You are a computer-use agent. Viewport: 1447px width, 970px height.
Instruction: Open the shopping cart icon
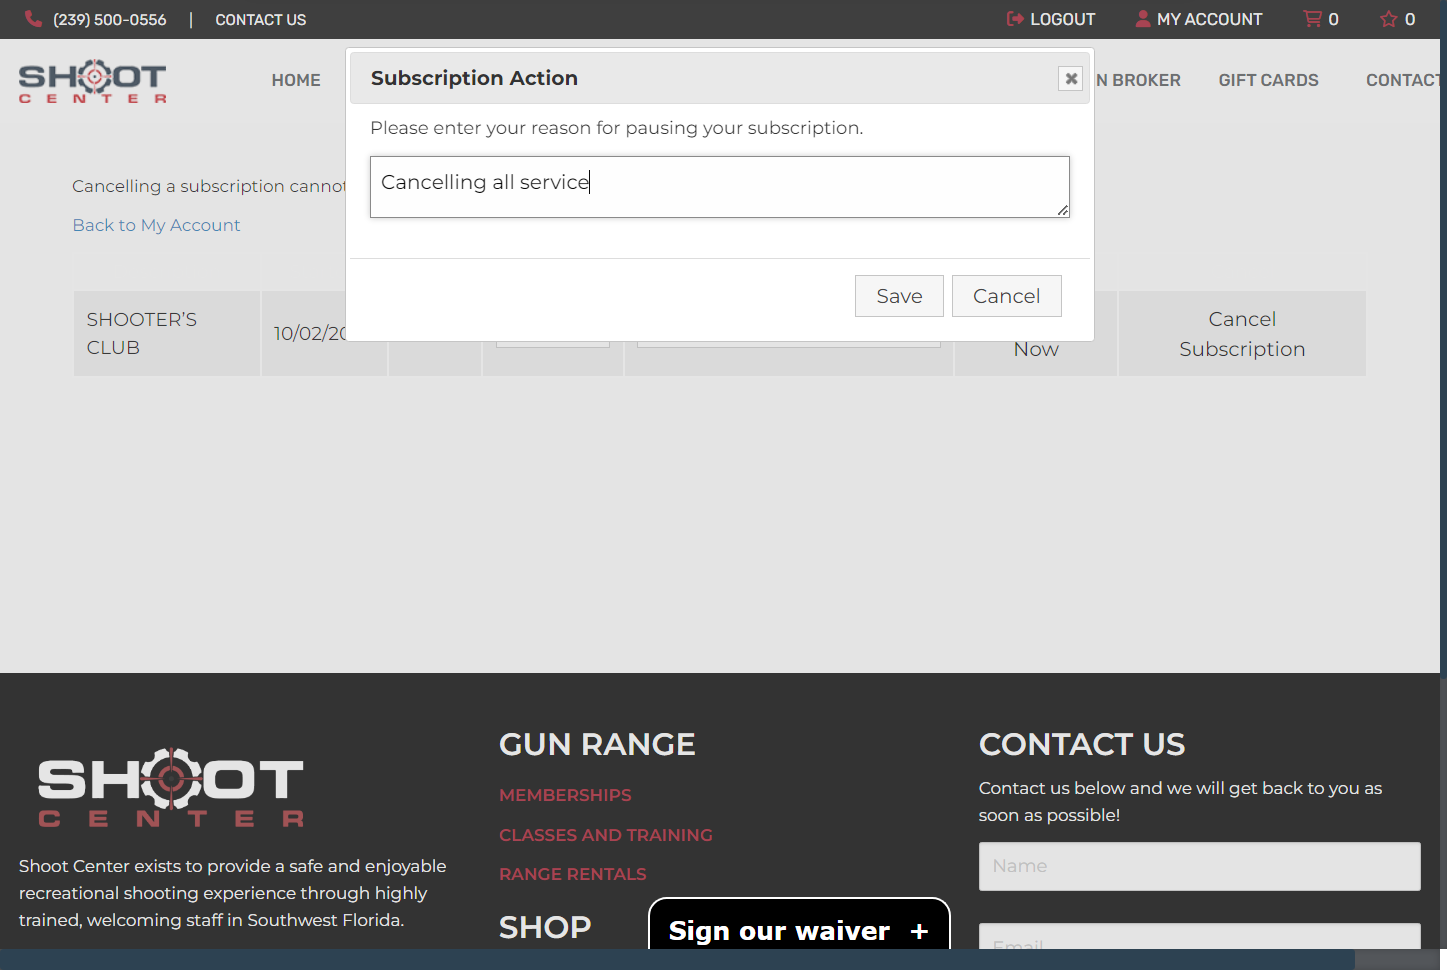[x=1312, y=19]
